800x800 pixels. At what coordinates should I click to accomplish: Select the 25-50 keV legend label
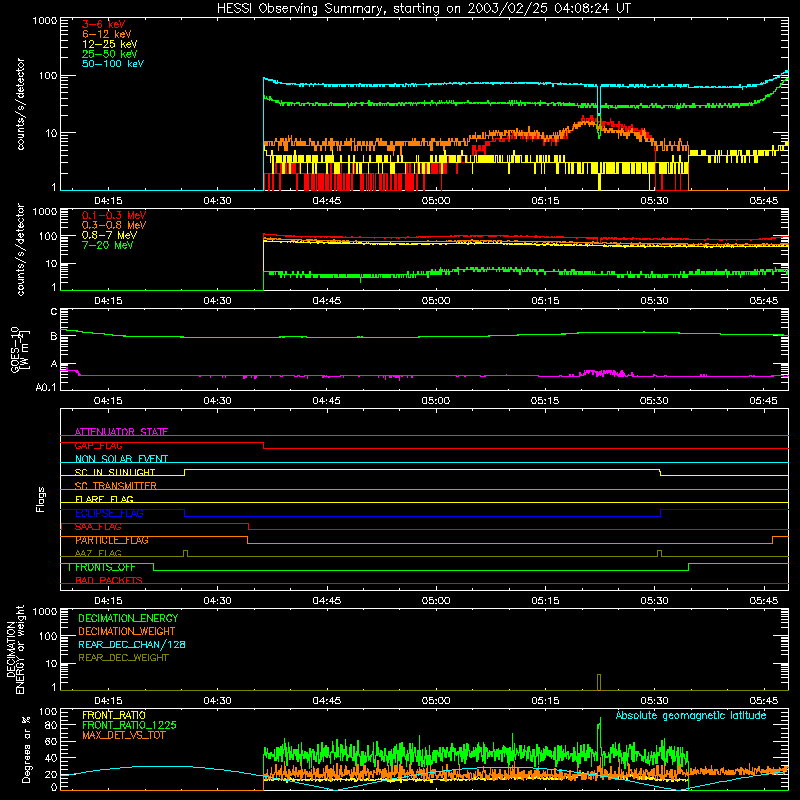109,54
